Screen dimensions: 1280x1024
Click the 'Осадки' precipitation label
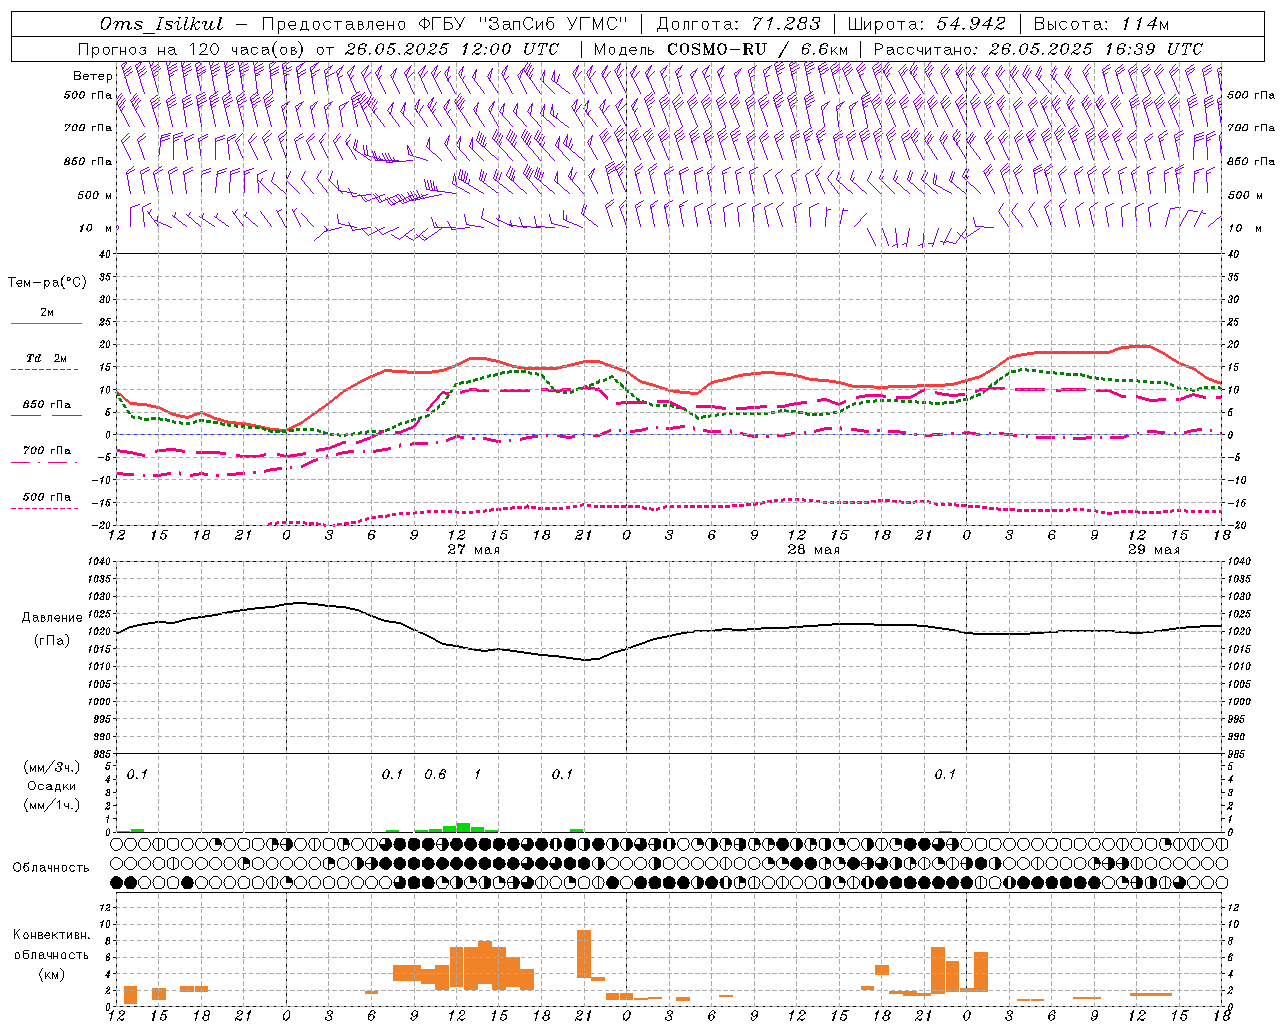tap(52, 786)
